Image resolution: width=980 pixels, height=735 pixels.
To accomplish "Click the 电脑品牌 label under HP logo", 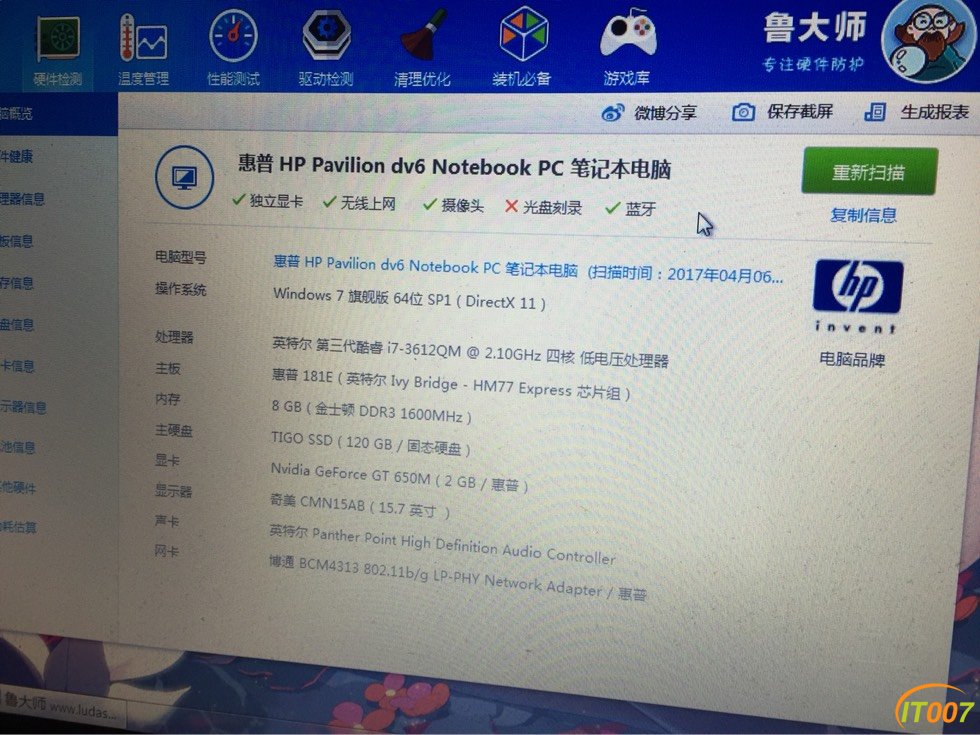I will [852, 359].
